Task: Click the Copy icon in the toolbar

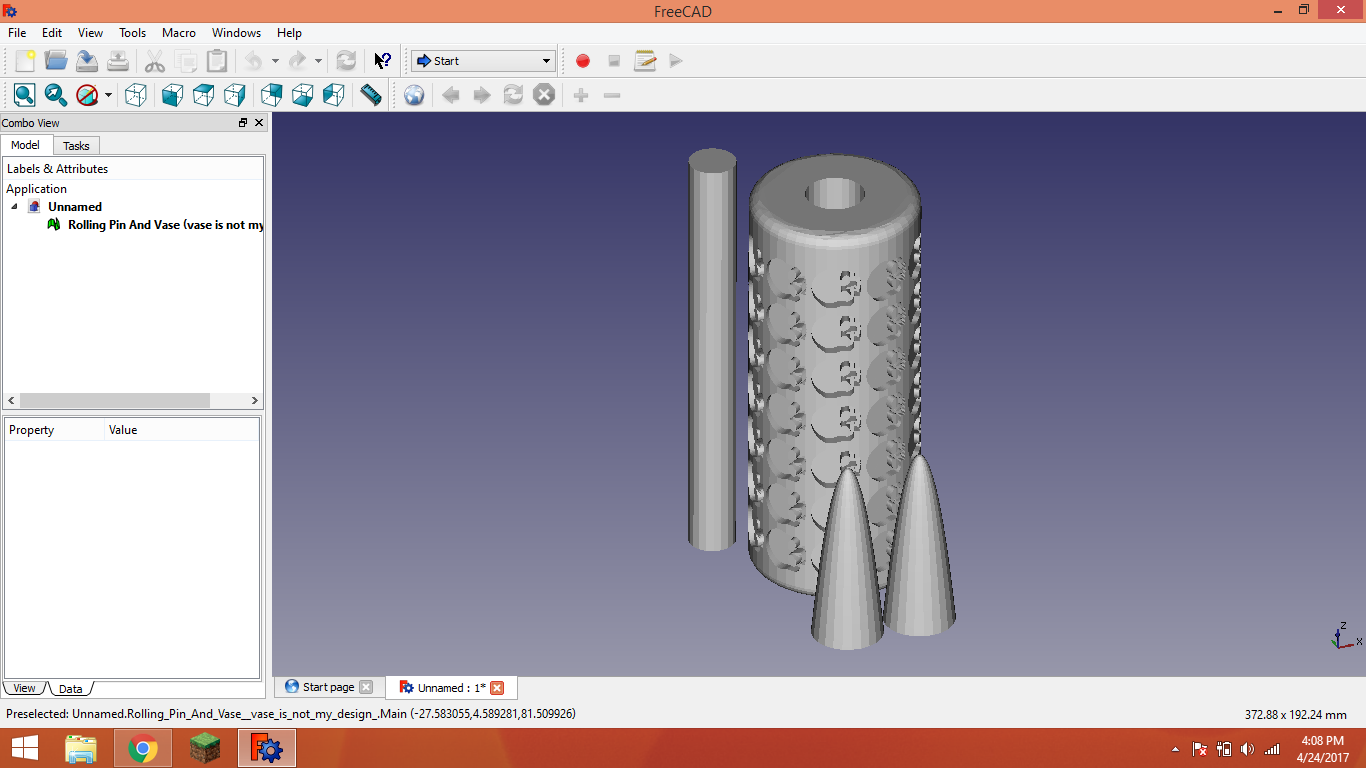Action: (186, 61)
